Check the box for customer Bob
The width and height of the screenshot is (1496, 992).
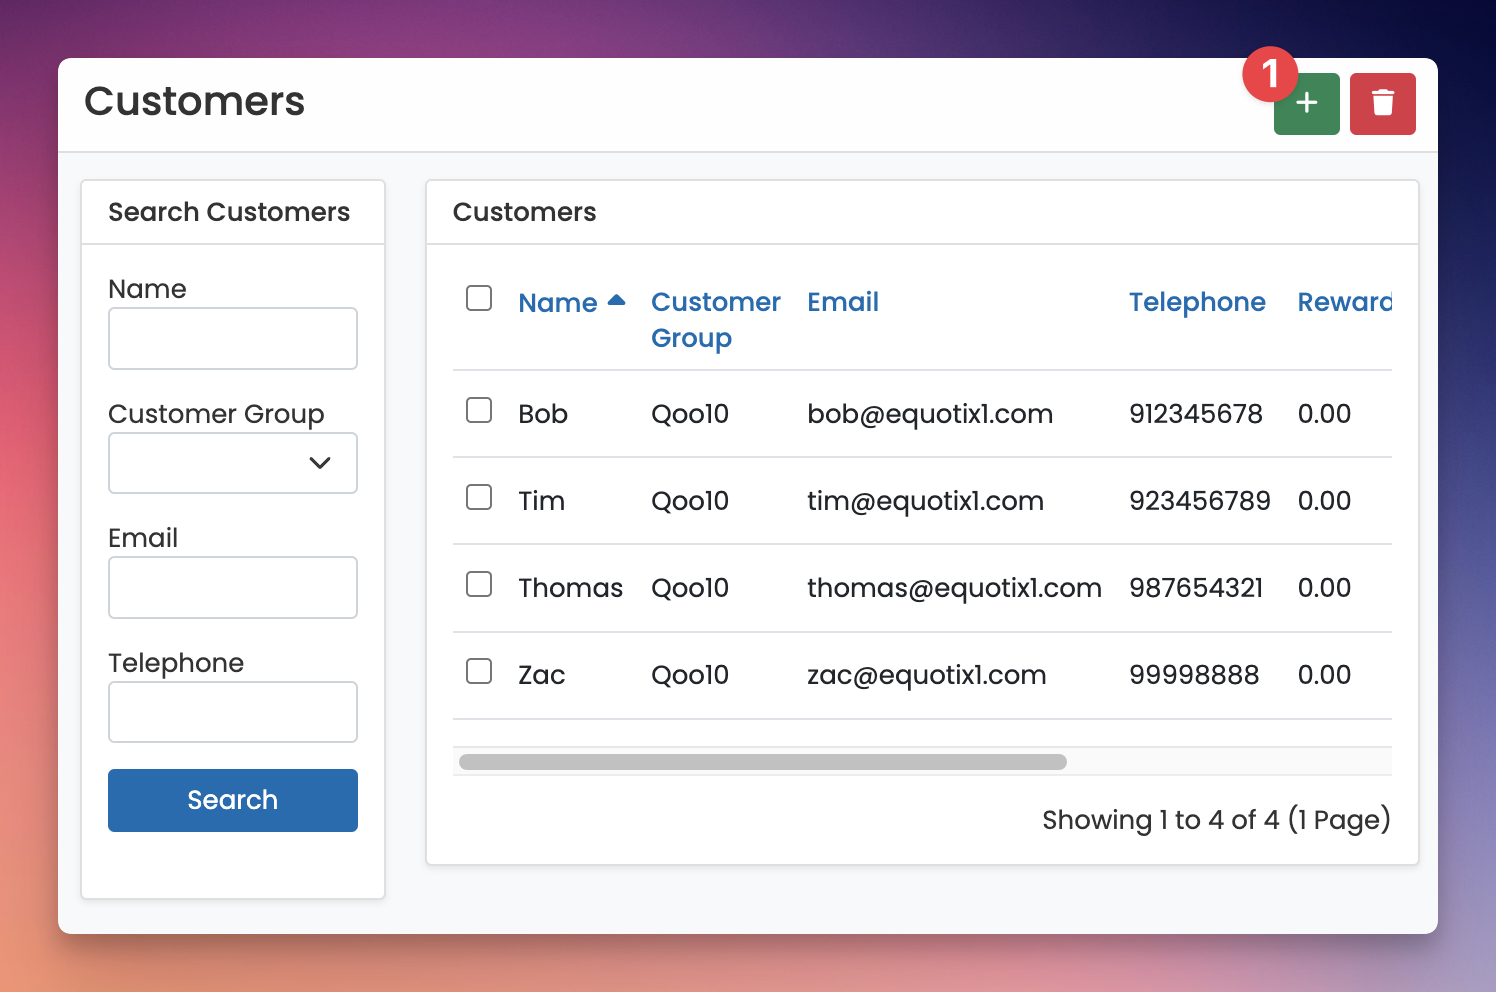click(479, 410)
